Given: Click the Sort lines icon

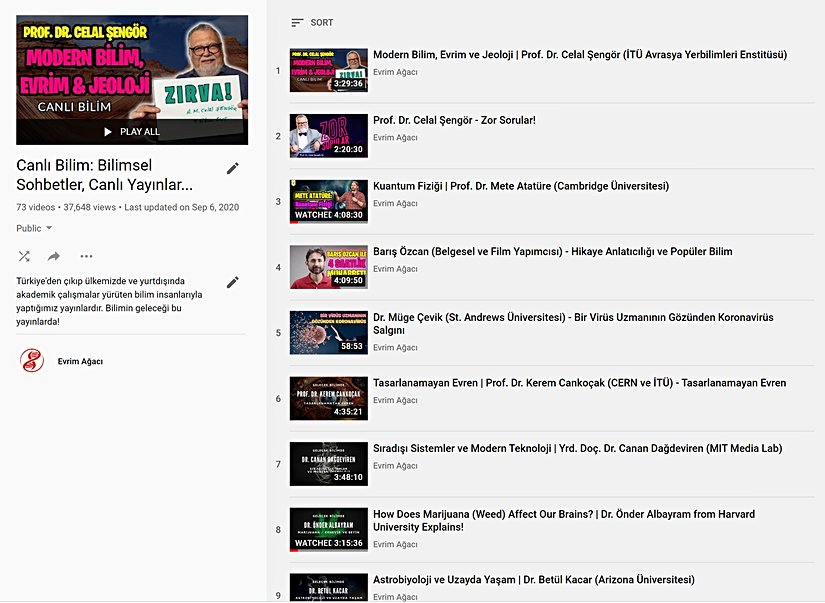Looking at the screenshot, I should coord(297,23).
